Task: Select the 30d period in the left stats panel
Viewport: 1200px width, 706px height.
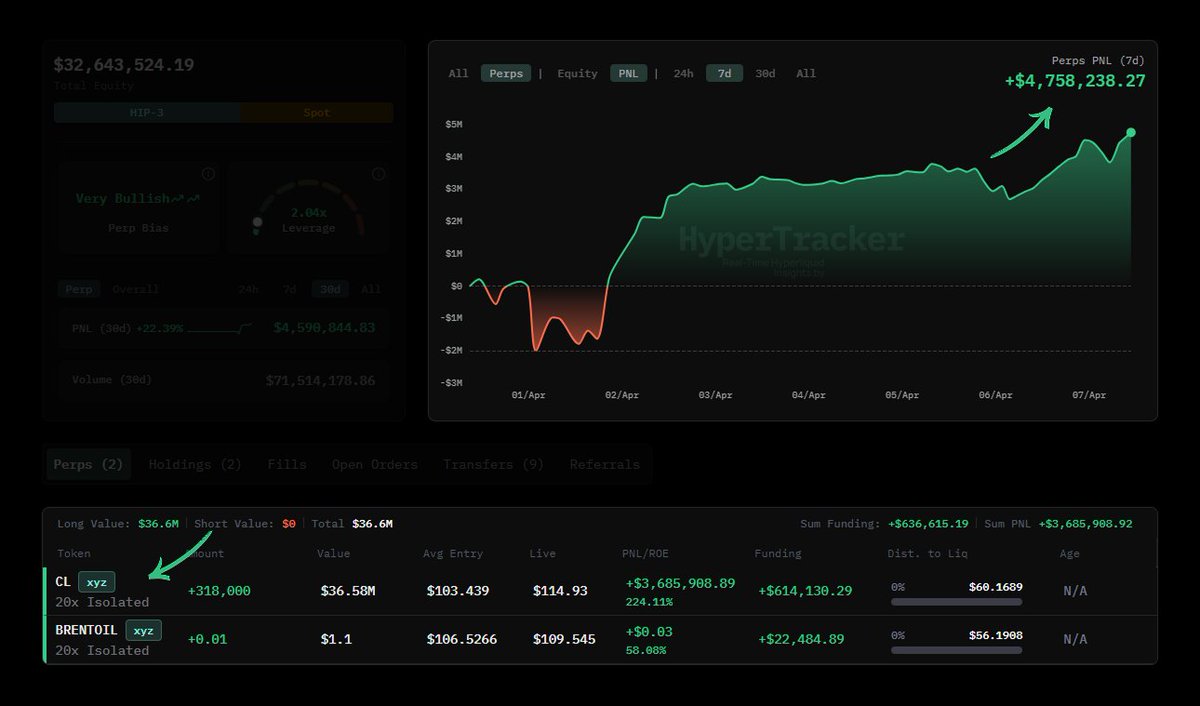Action: pos(330,289)
